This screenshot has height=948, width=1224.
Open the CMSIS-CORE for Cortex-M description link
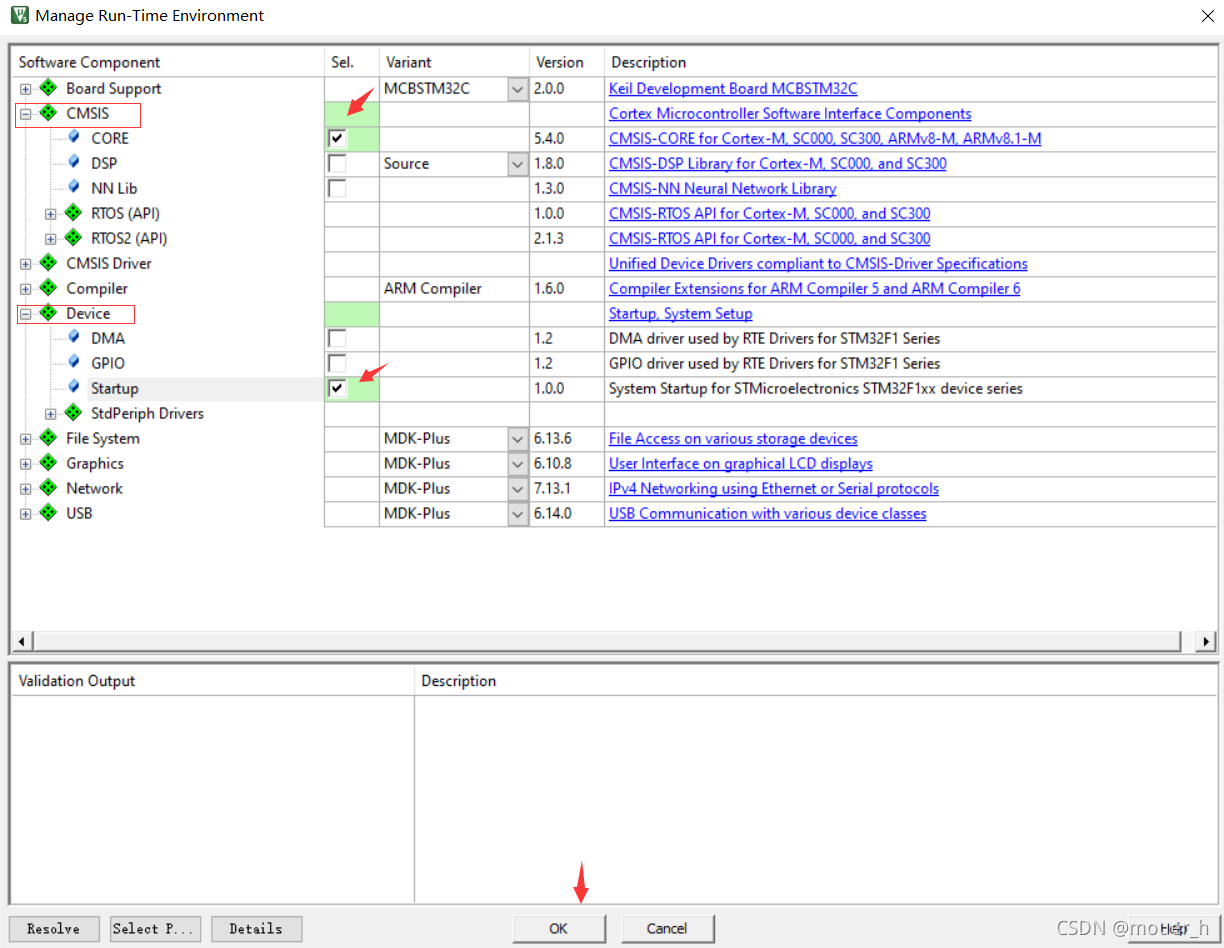pyautogui.click(x=825, y=139)
